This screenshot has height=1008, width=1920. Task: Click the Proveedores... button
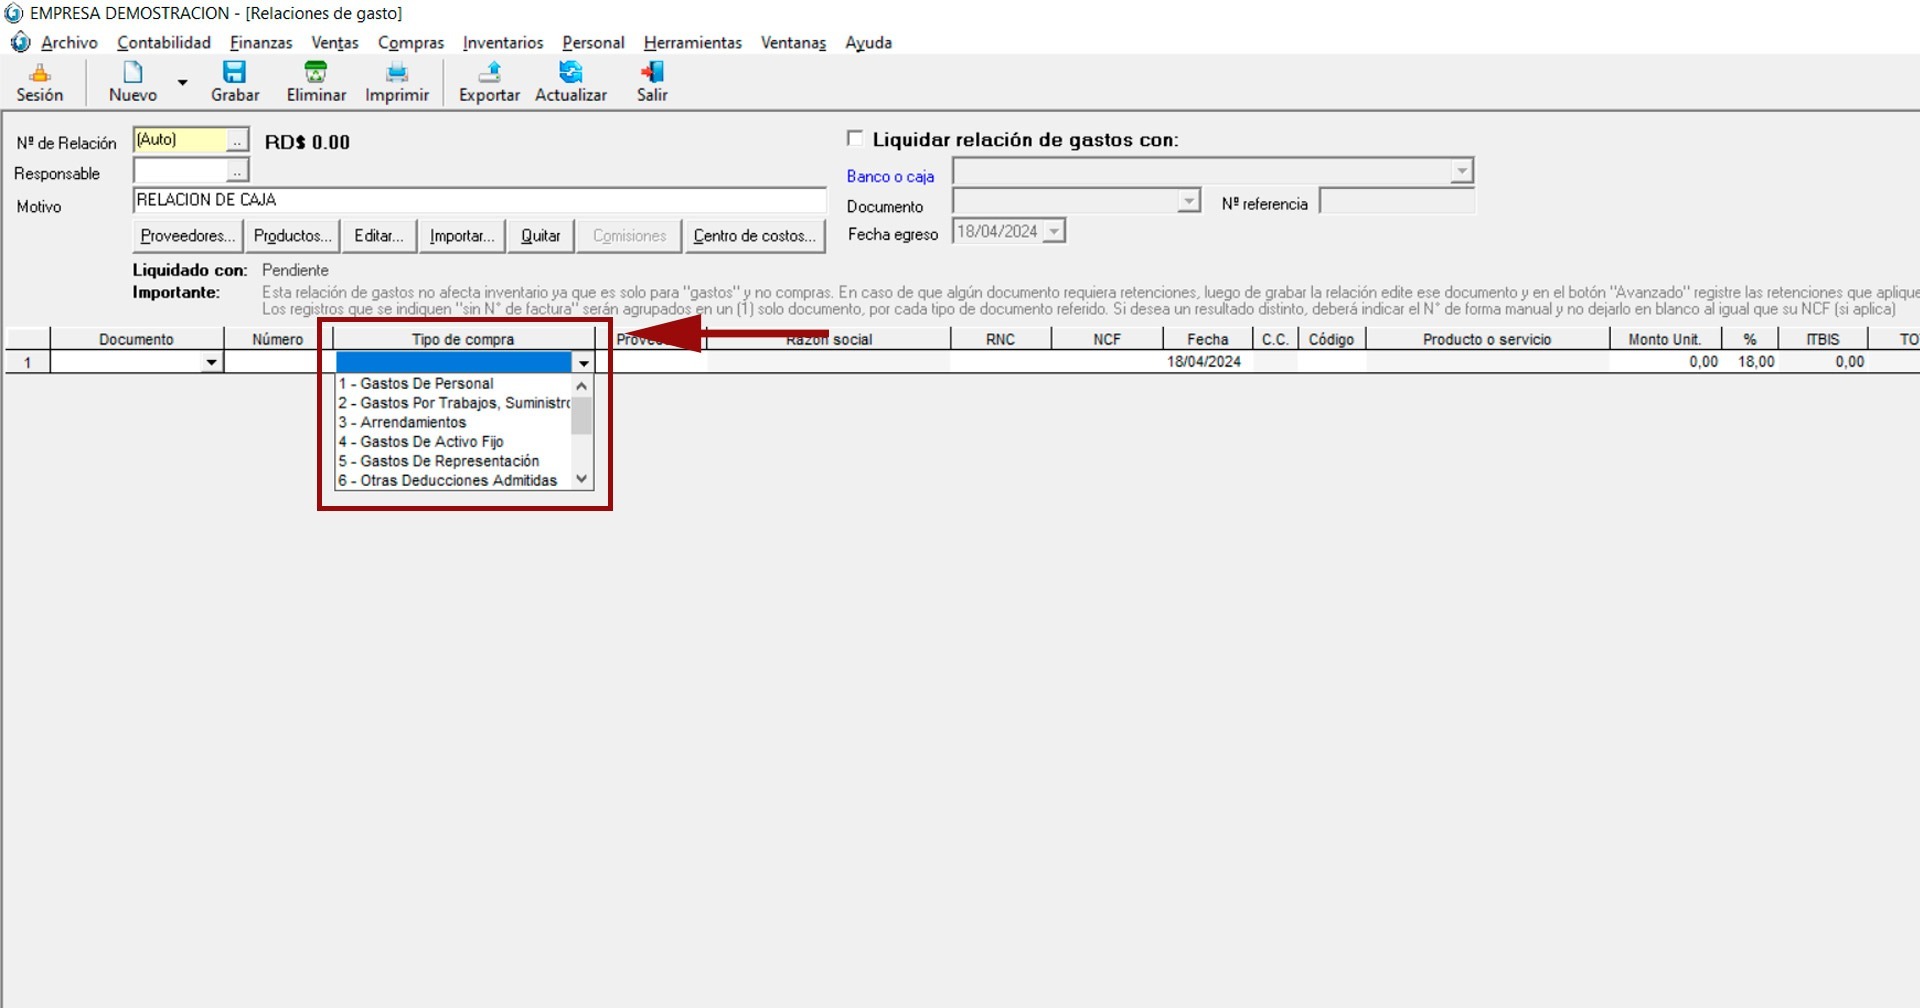coord(188,236)
